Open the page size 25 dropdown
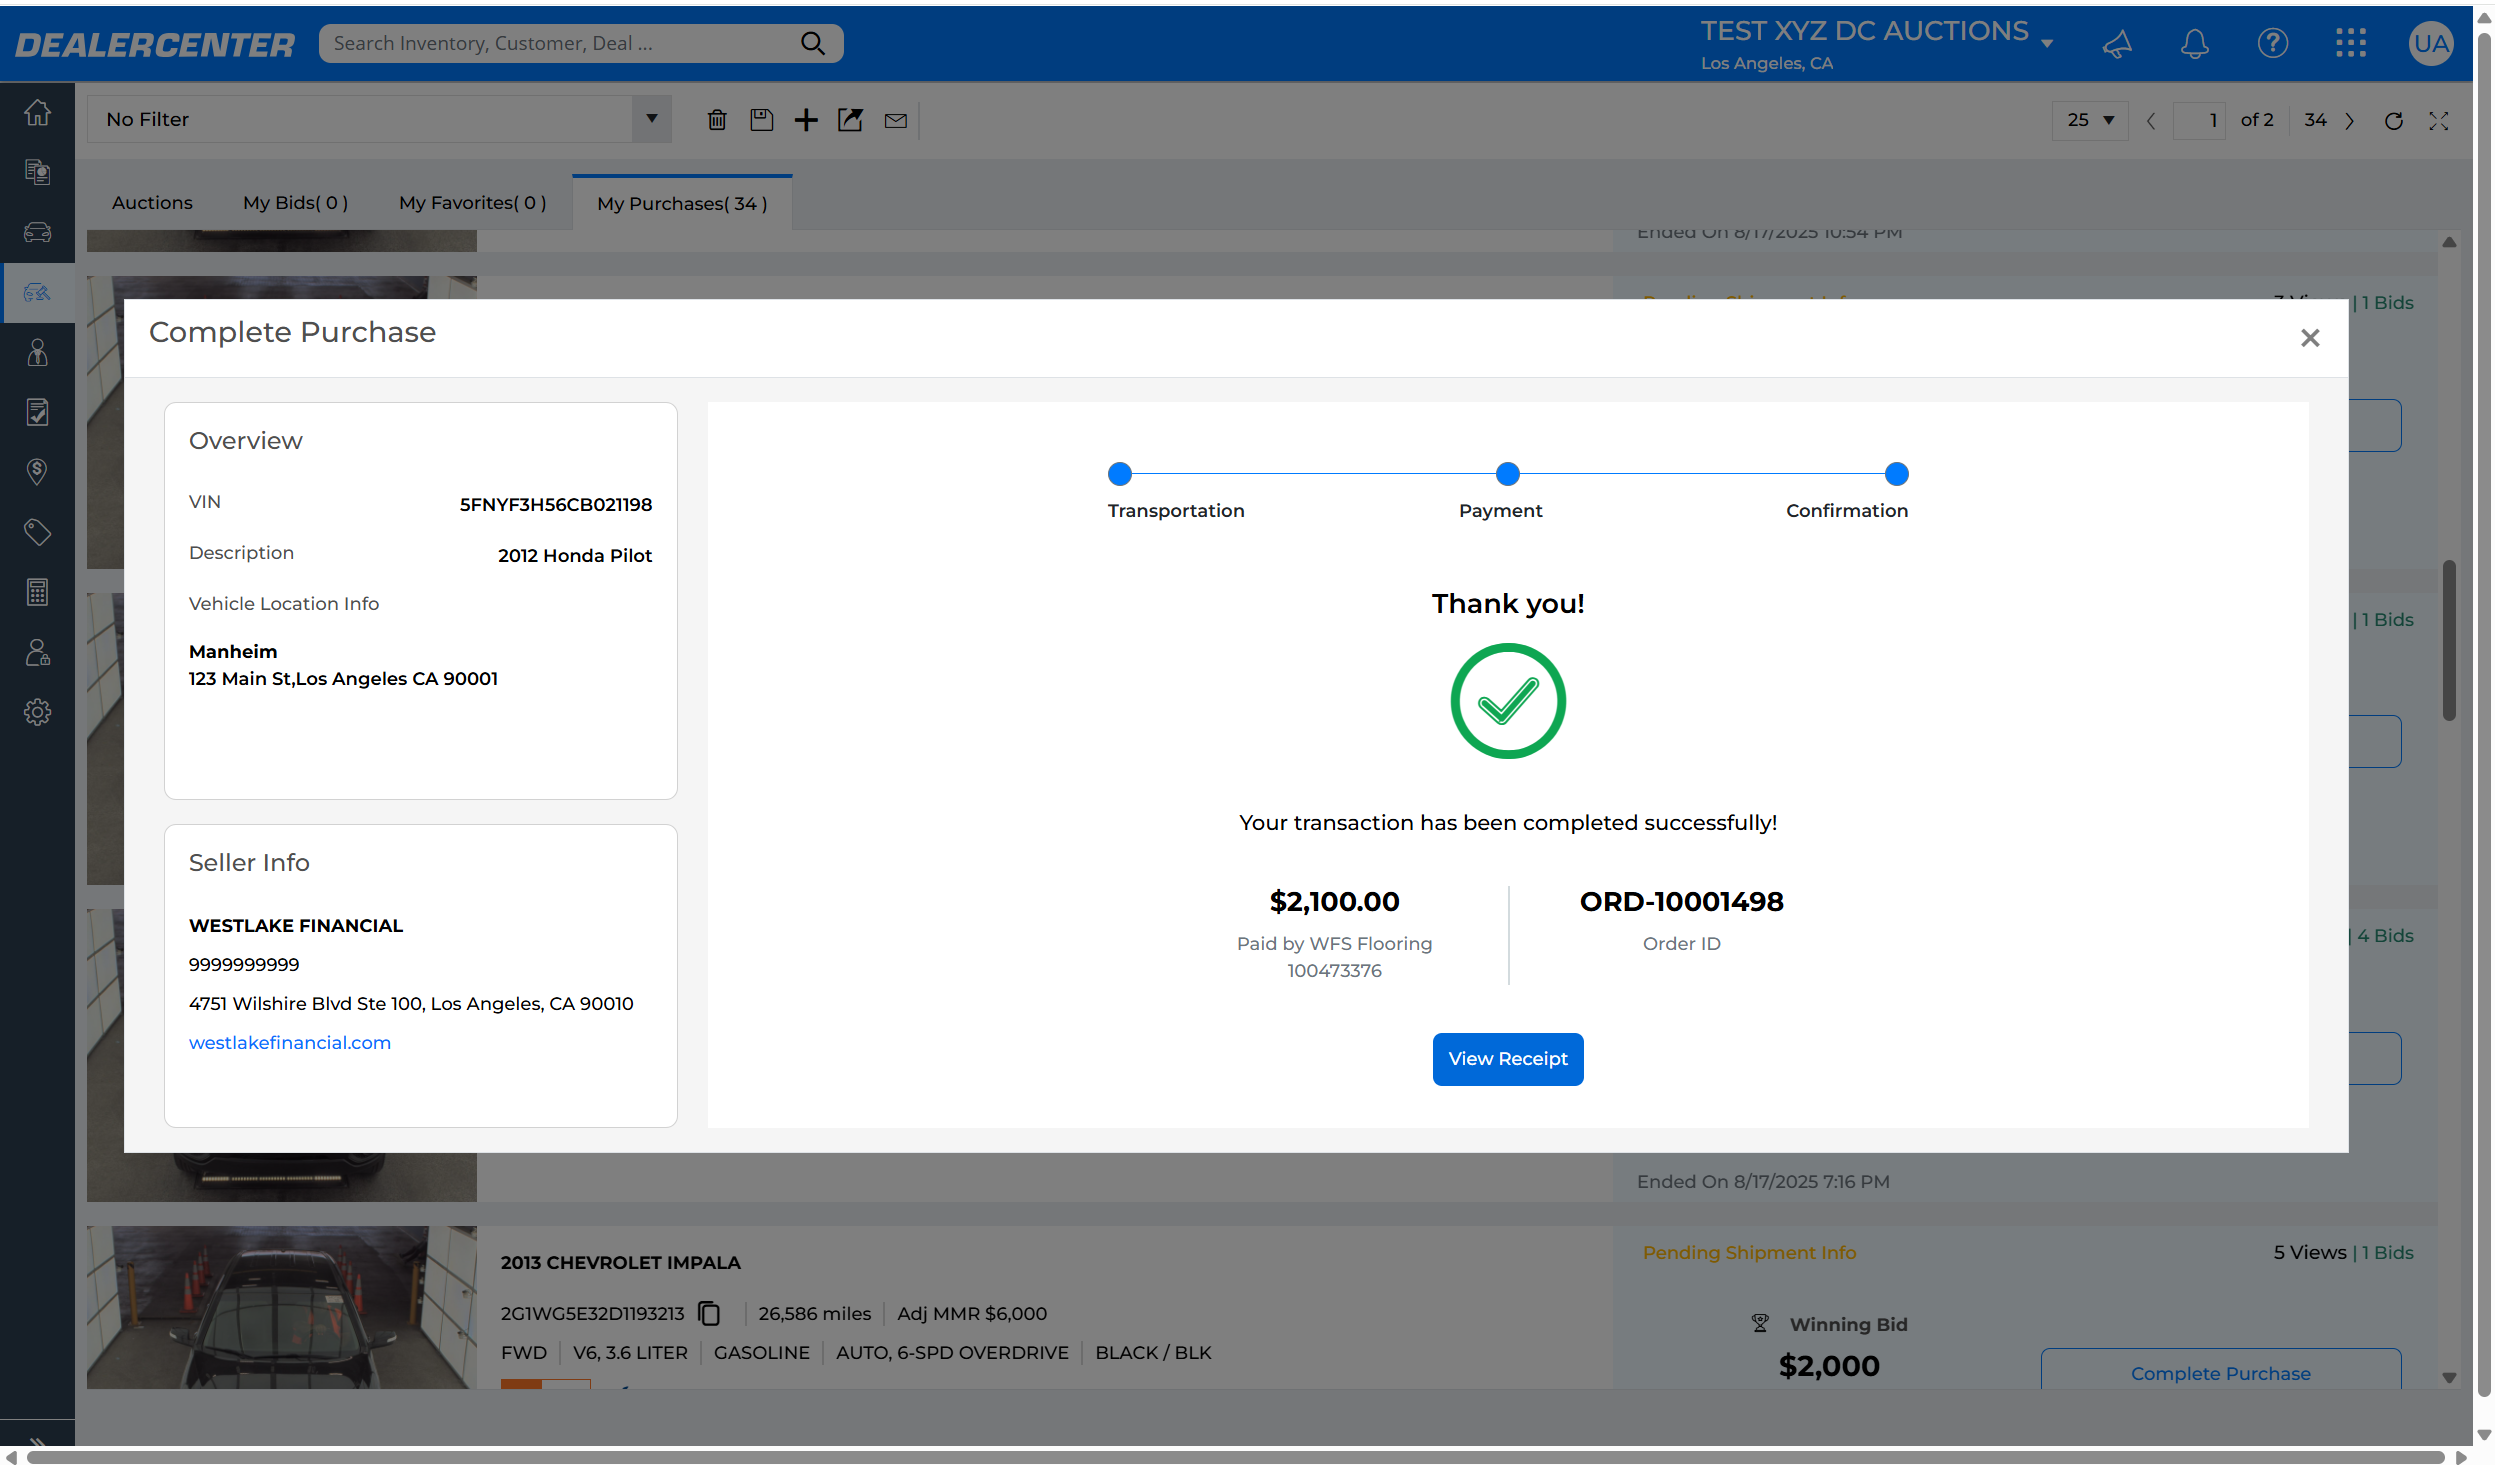Viewport: 2495px width, 1465px height. (x=2090, y=120)
